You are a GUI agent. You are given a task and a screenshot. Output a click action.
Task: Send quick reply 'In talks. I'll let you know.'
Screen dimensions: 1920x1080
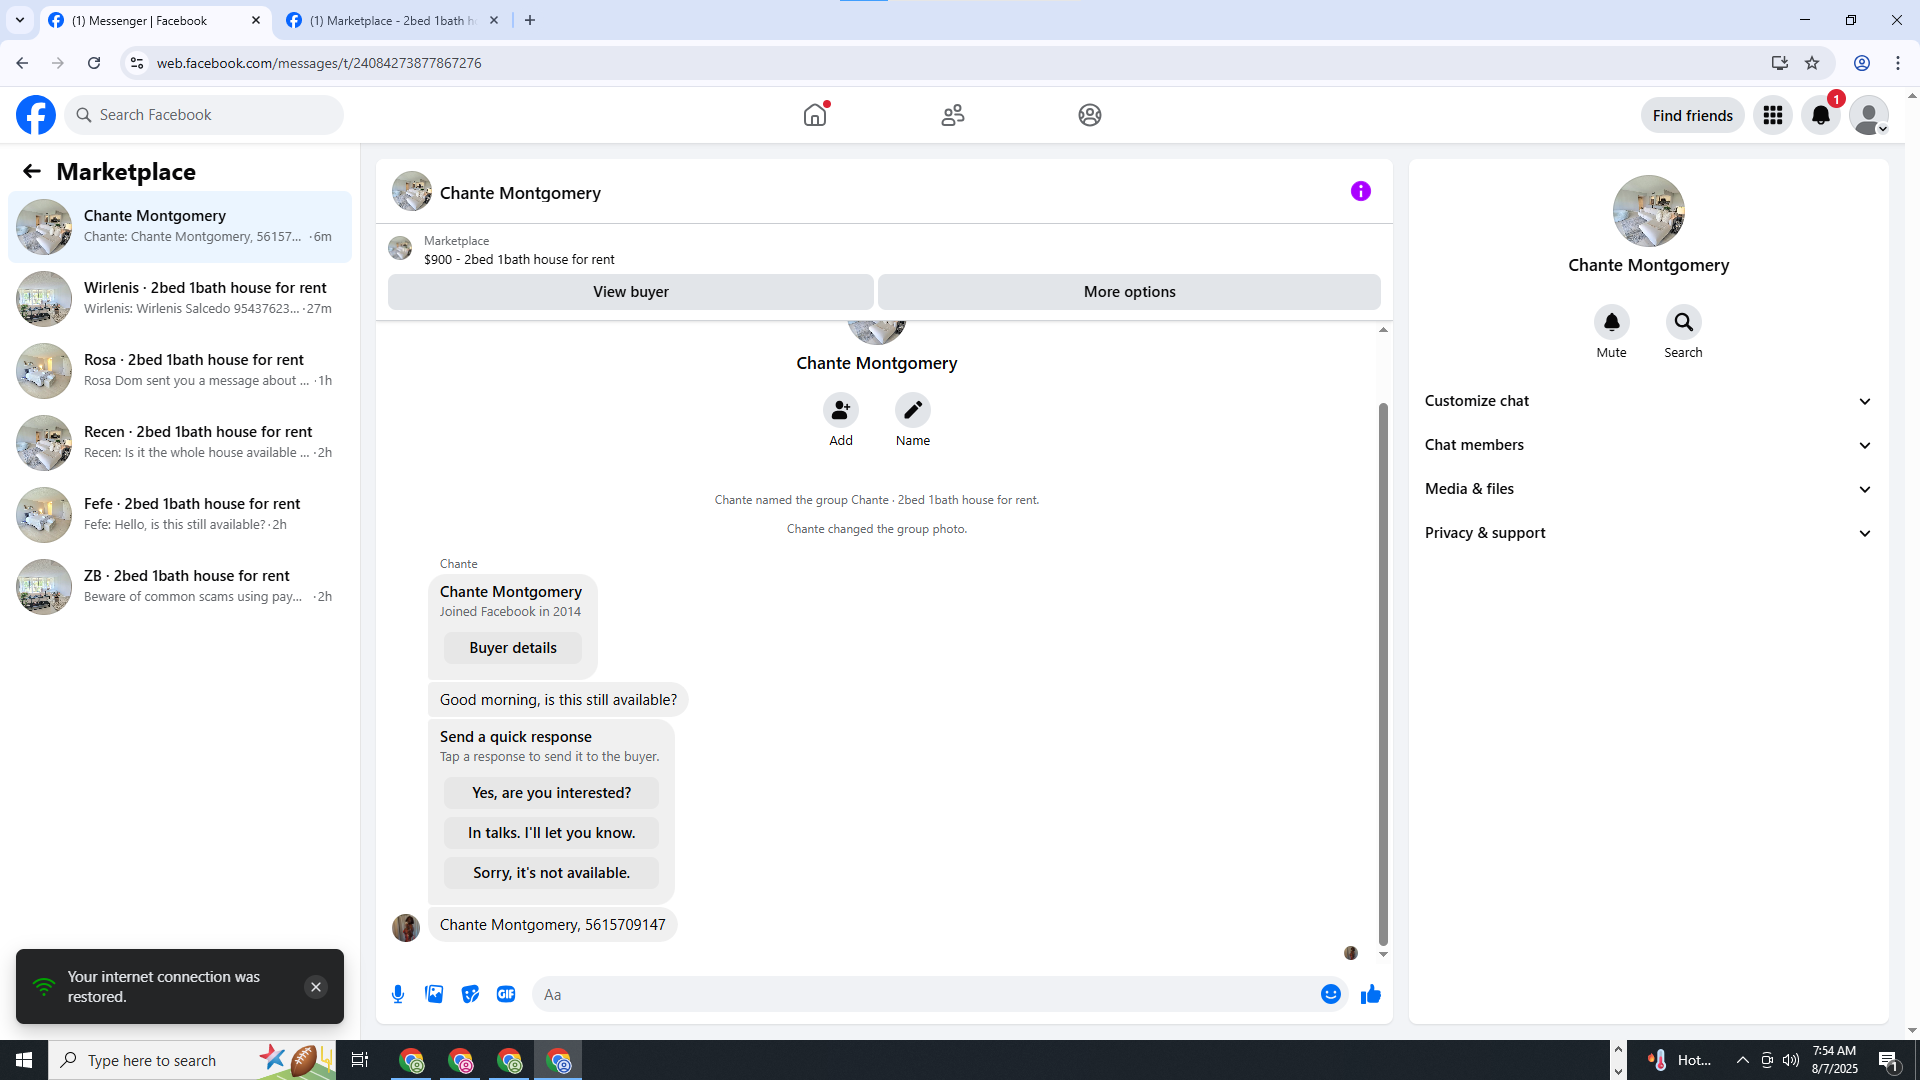pos(552,833)
